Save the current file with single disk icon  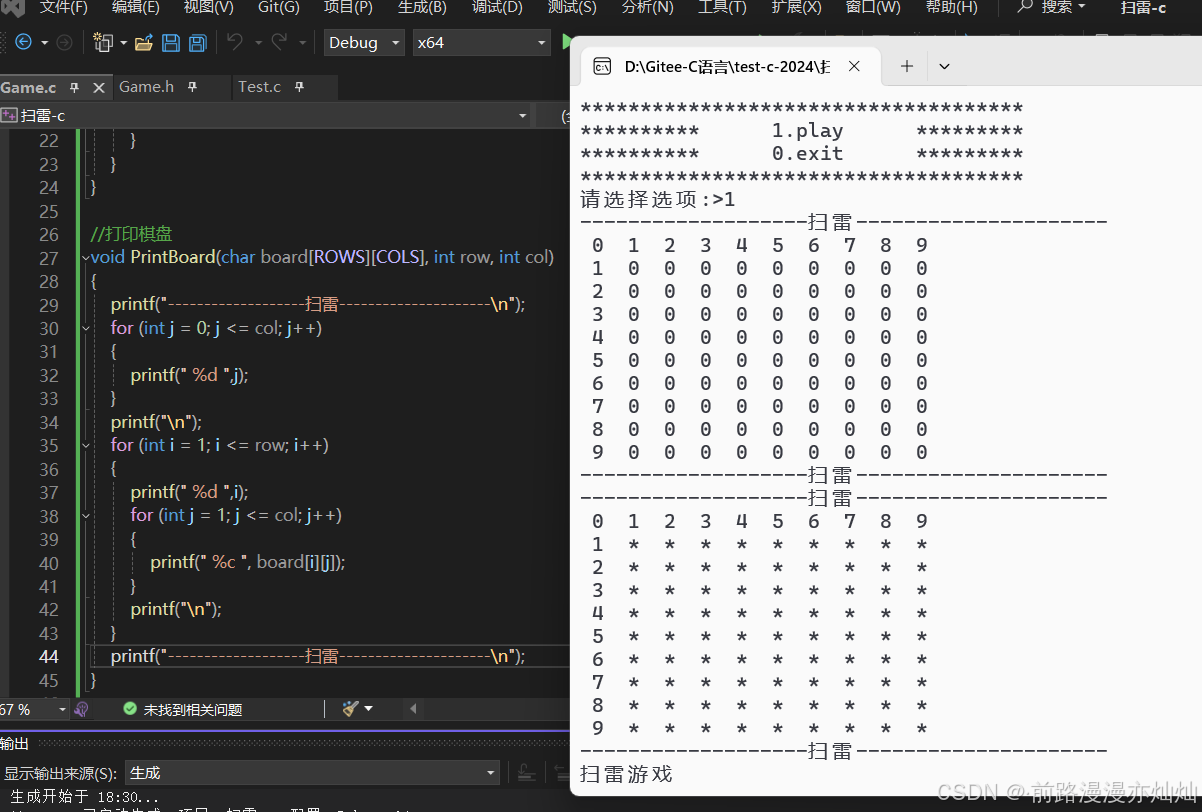pyautogui.click(x=171, y=42)
